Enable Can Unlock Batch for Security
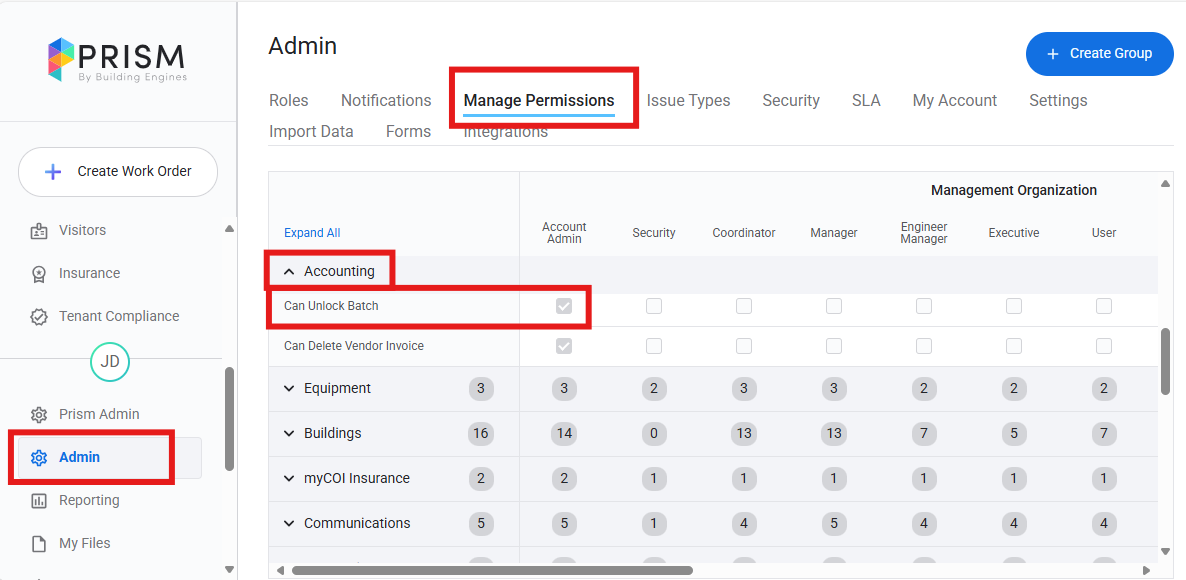 pyautogui.click(x=654, y=306)
